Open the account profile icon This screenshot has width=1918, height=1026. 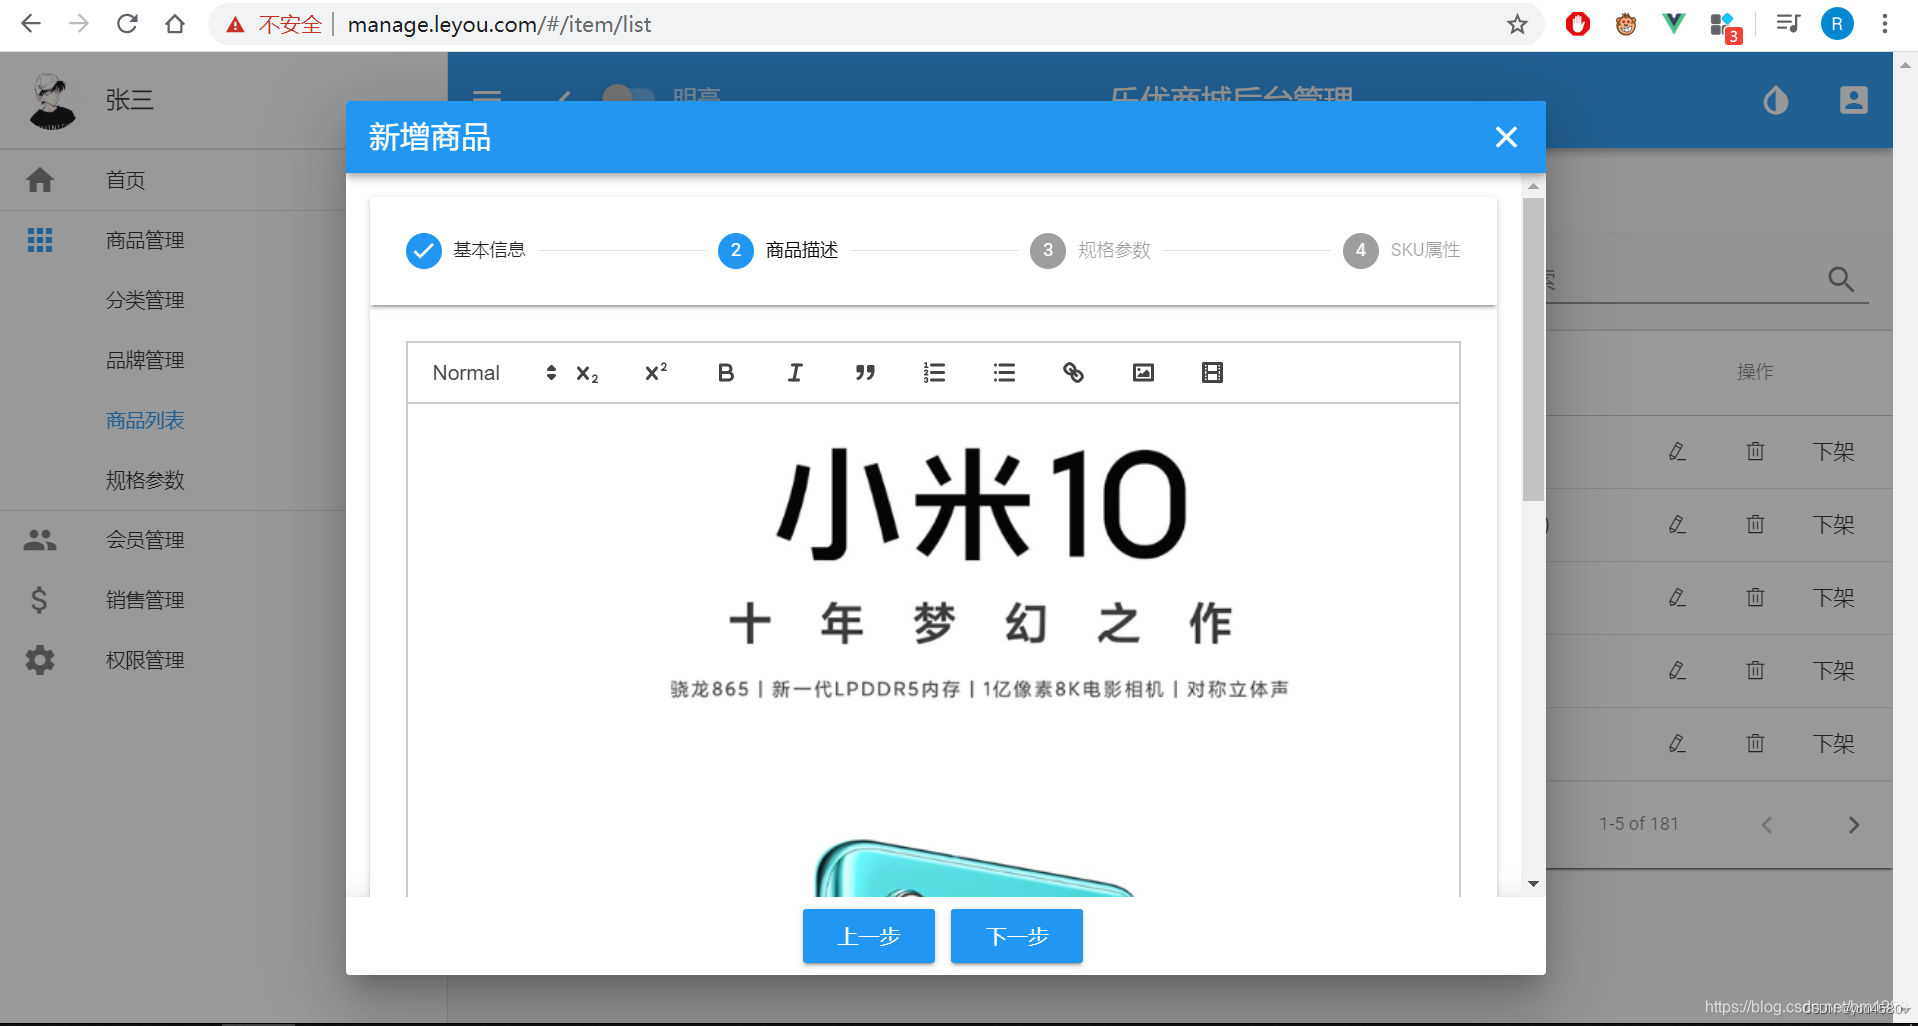(x=1853, y=100)
